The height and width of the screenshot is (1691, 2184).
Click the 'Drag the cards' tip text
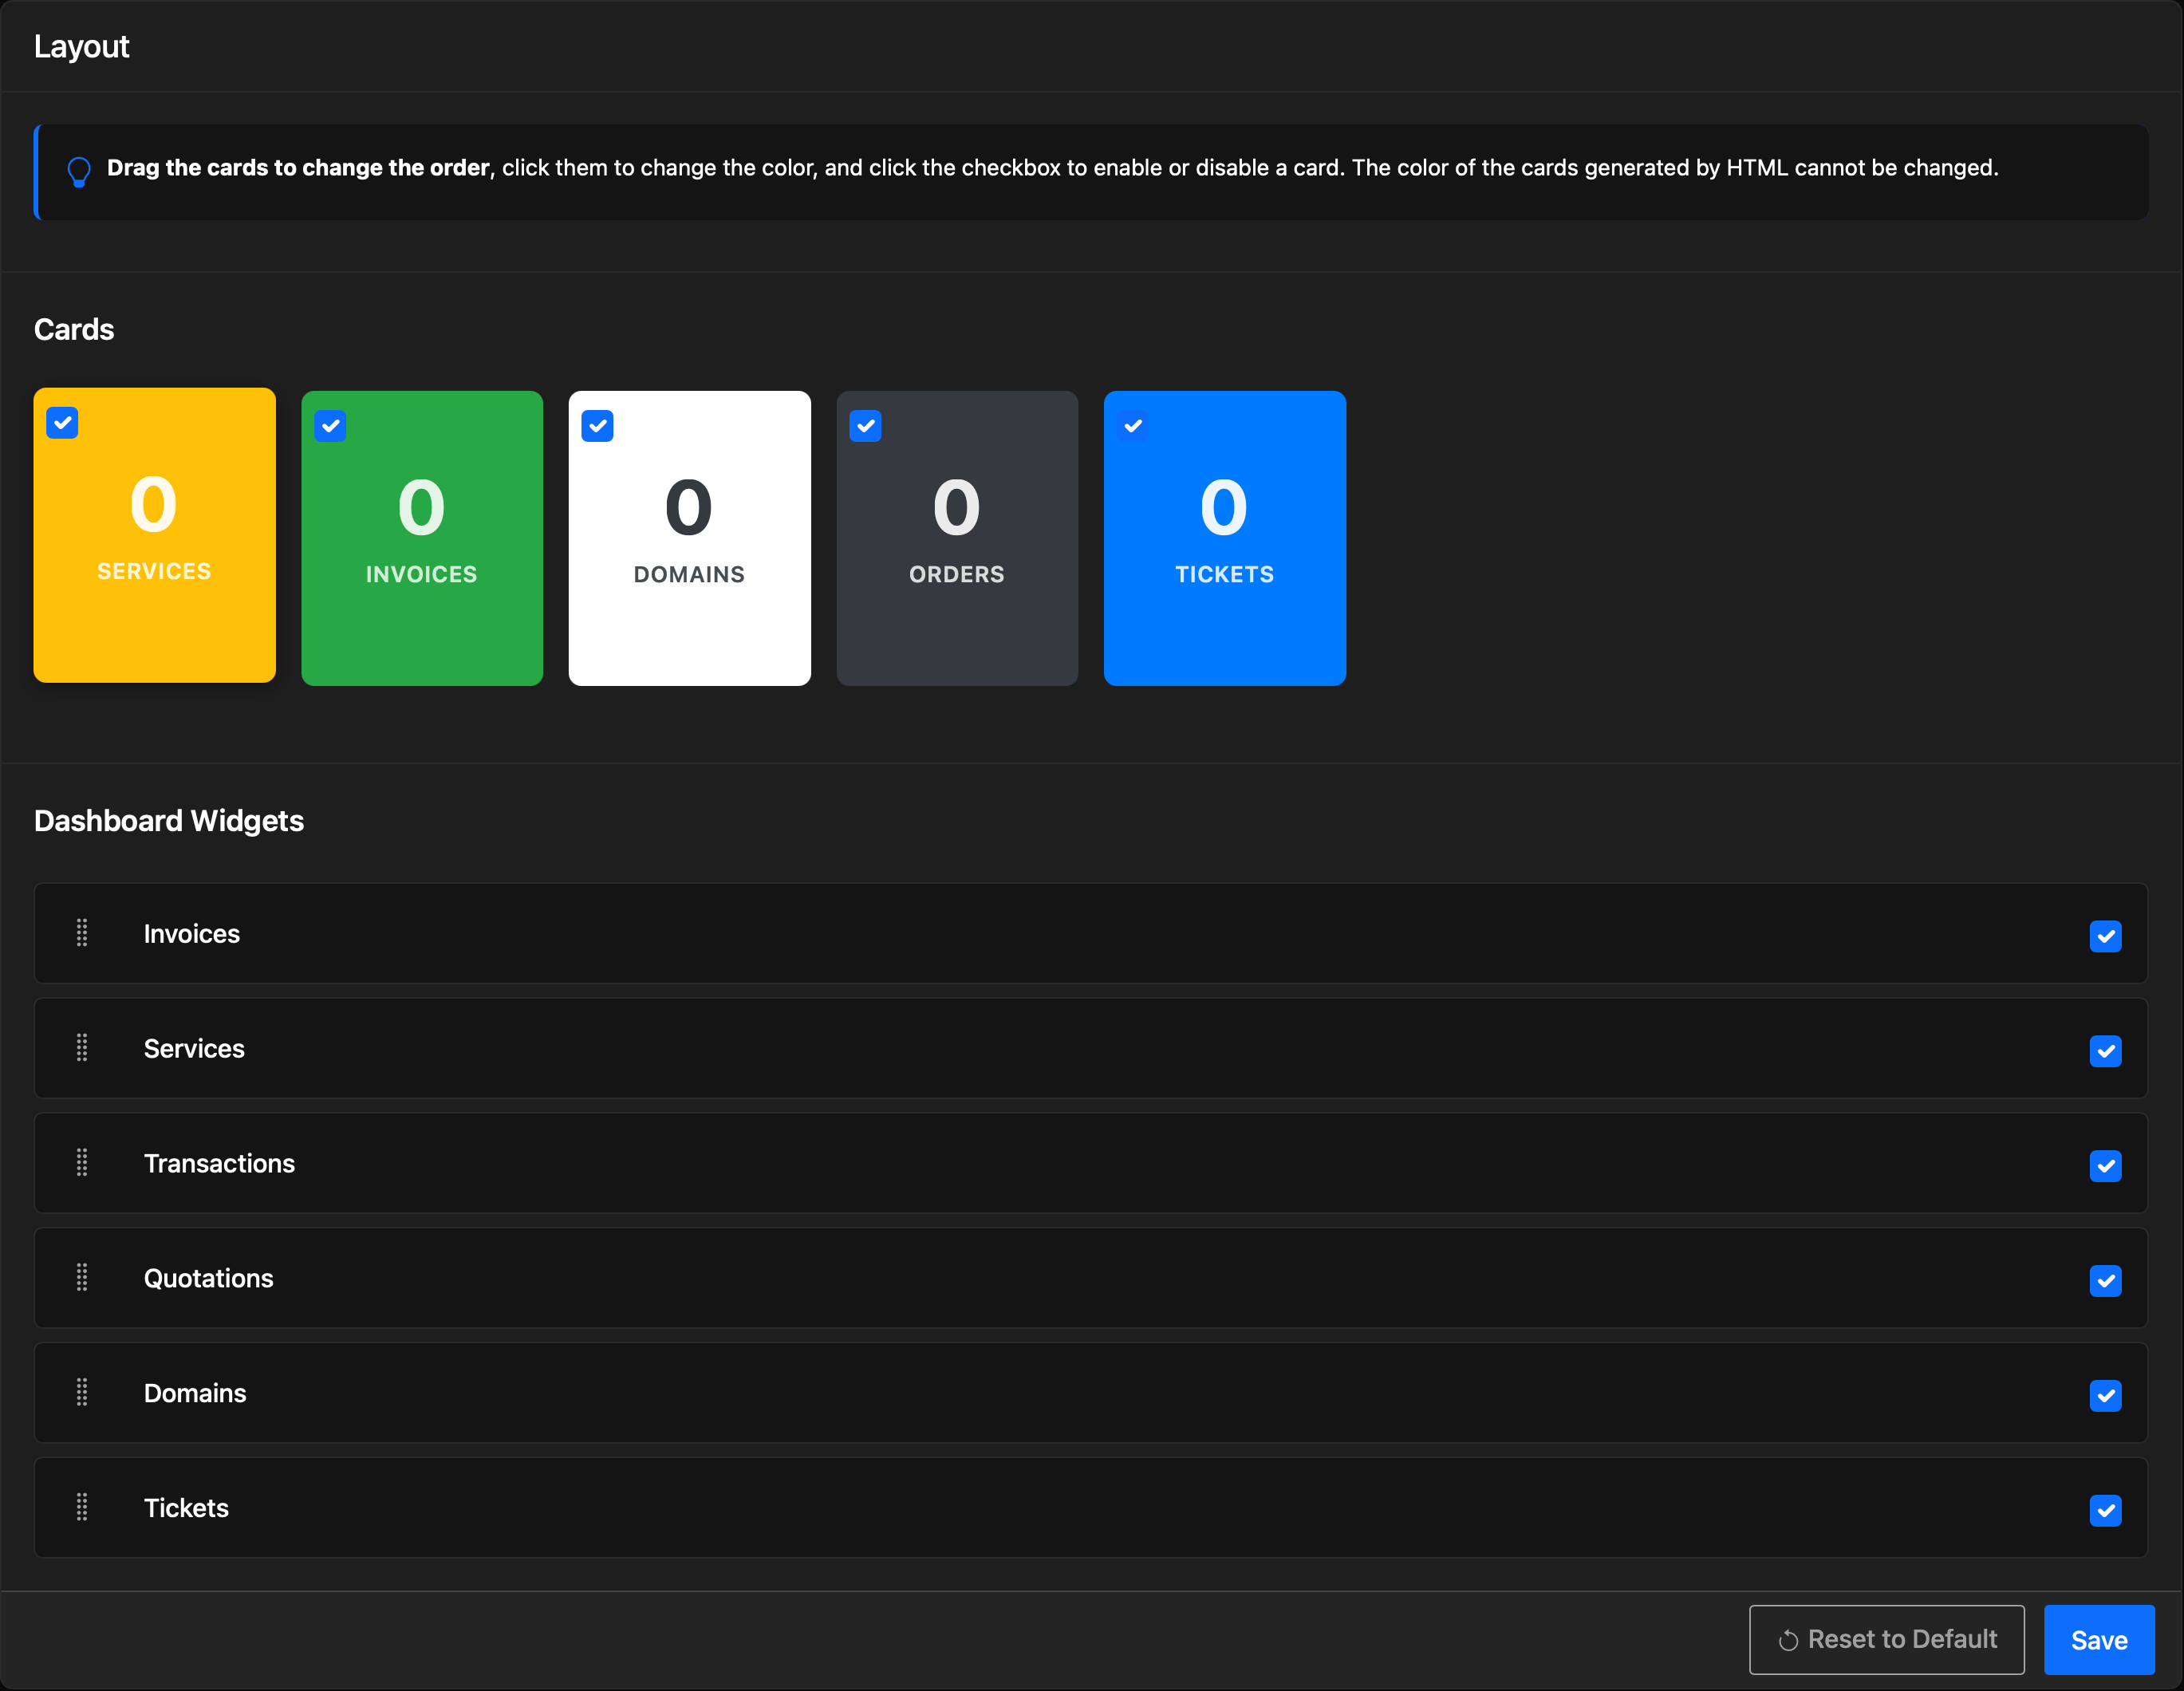click(1052, 168)
